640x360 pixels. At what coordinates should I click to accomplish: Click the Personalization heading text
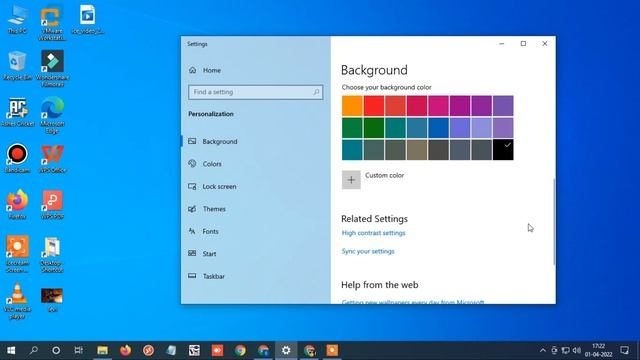pos(211,114)
